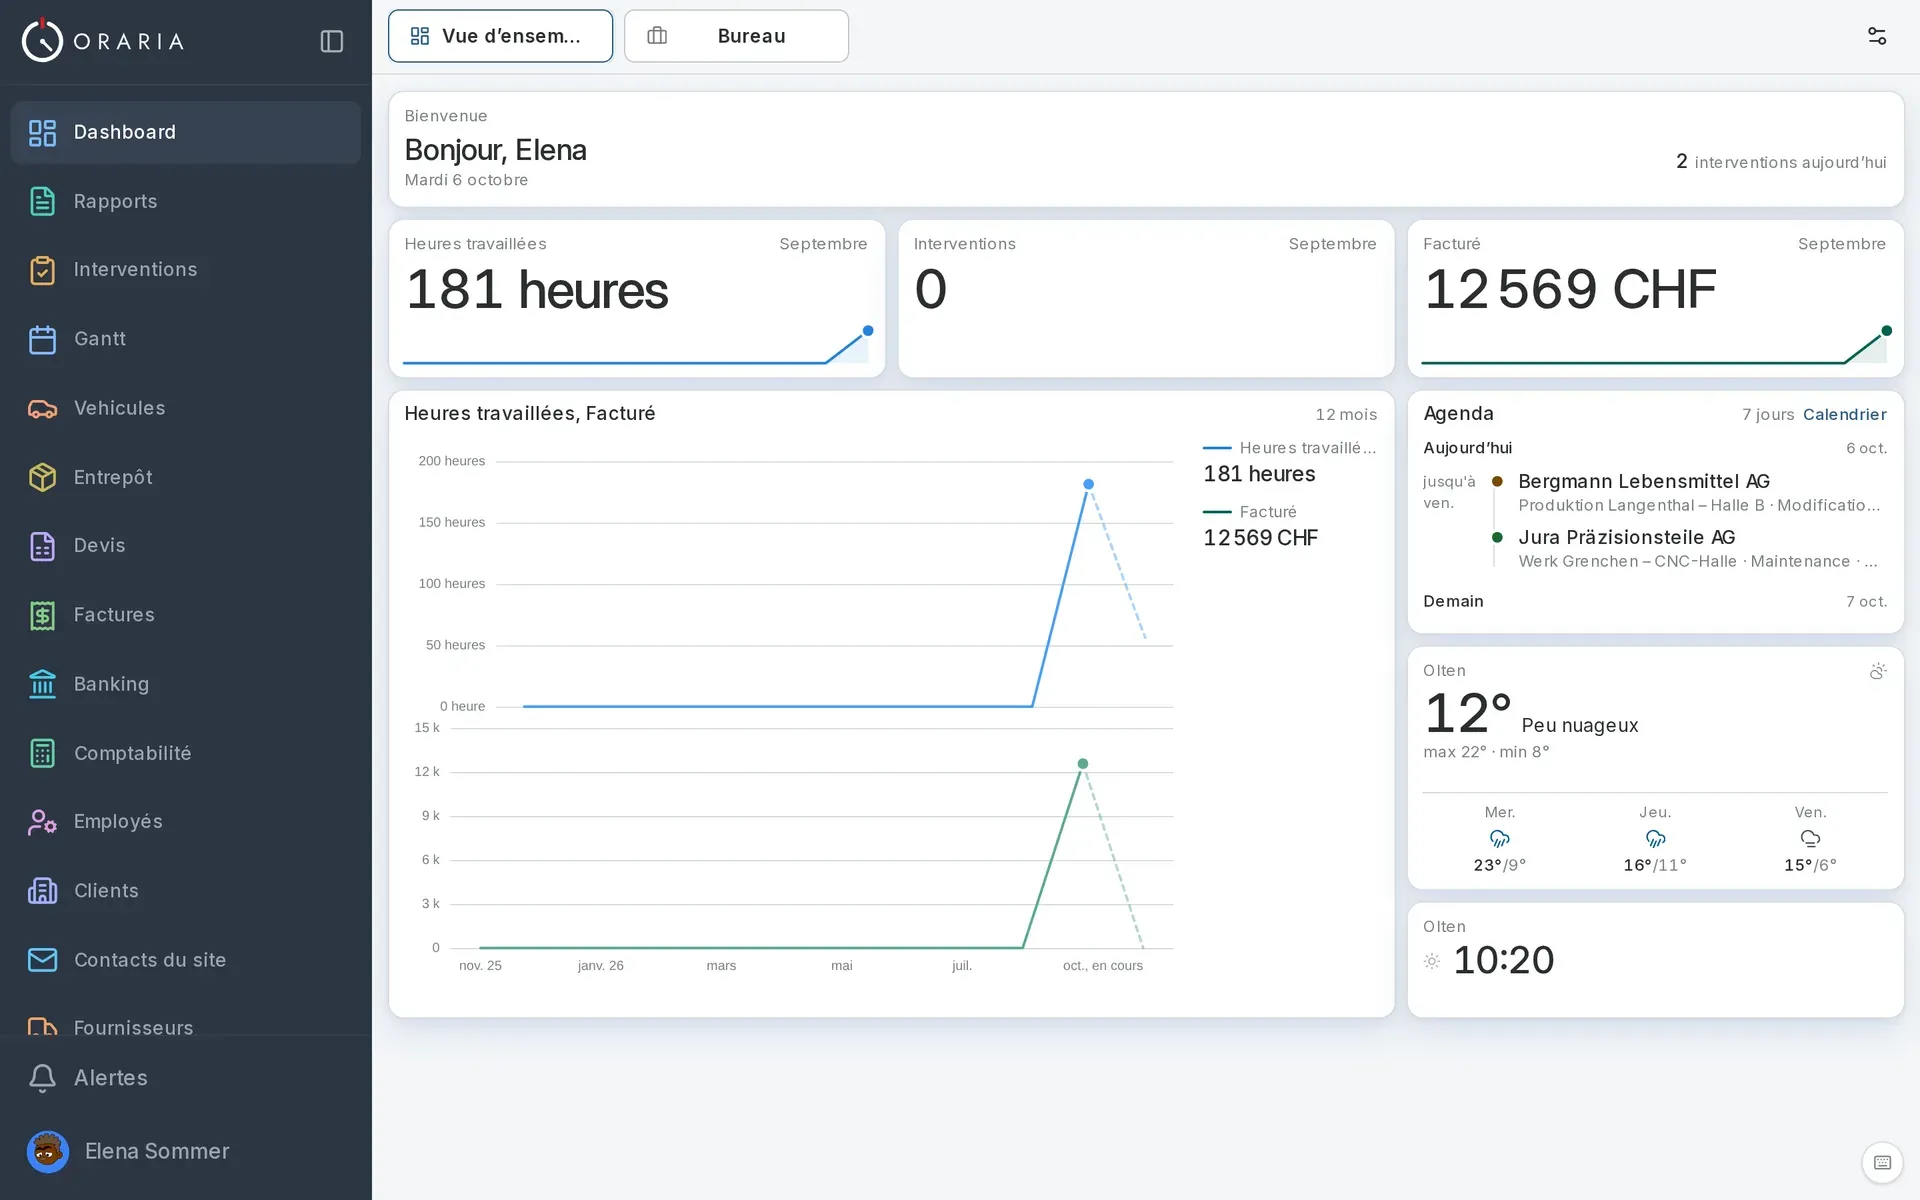Open Vehicules section
The height and width of the screenshot is (1200, 1920).
pos(186,408)
